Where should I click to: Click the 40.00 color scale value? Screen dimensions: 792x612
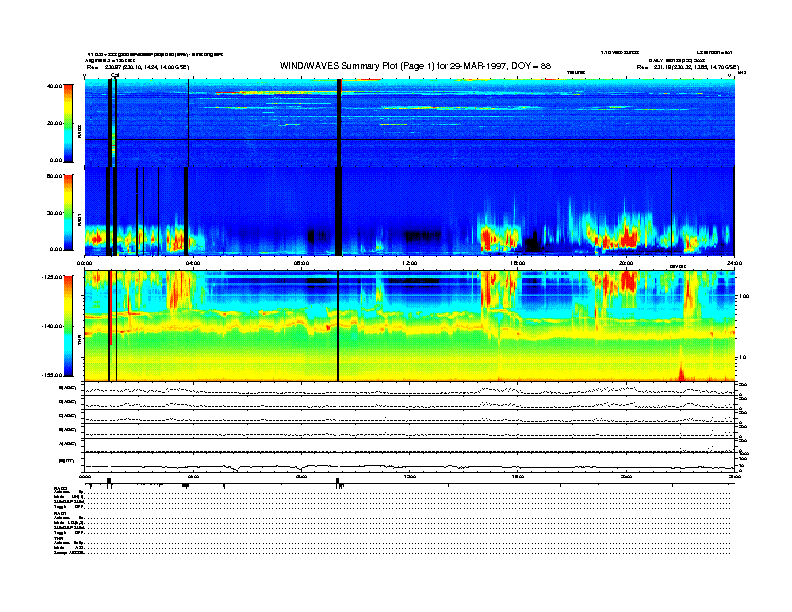tap(54, 86)
